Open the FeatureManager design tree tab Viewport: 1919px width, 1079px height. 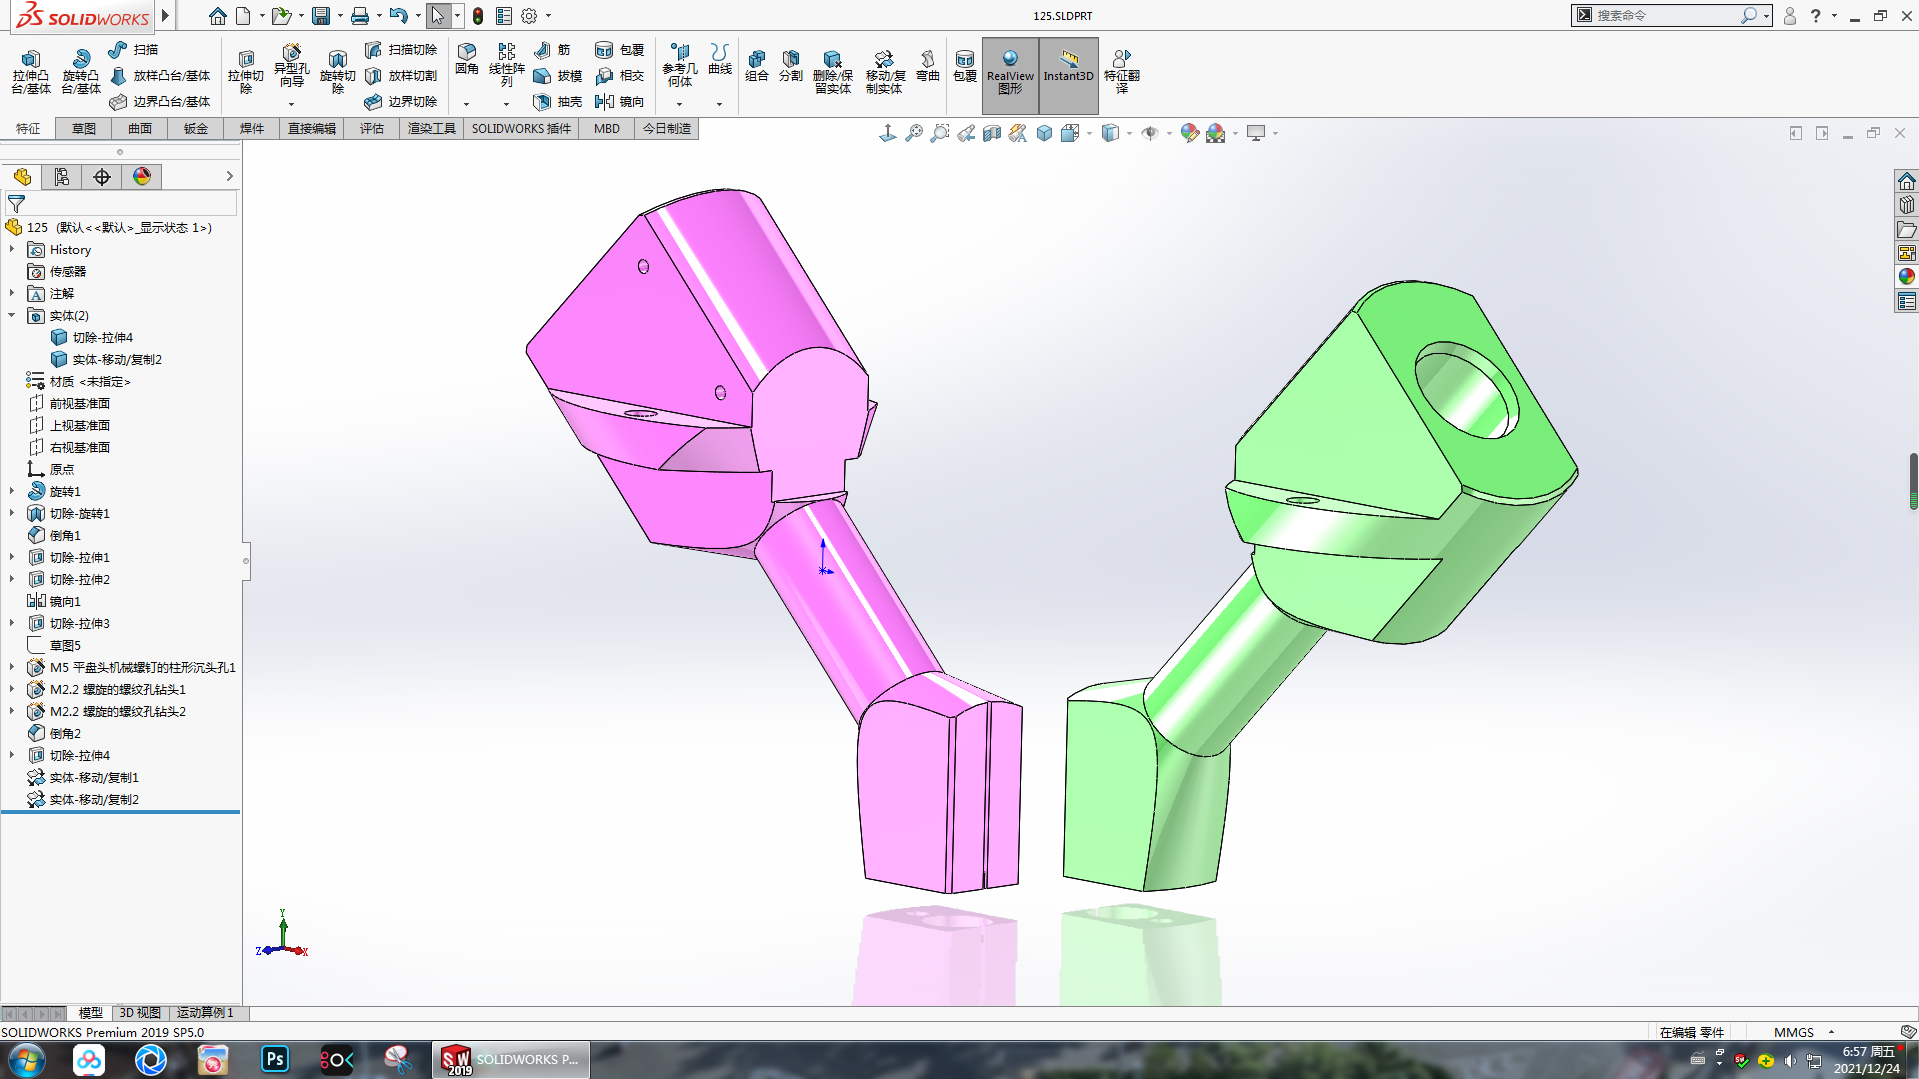[22, 177]
